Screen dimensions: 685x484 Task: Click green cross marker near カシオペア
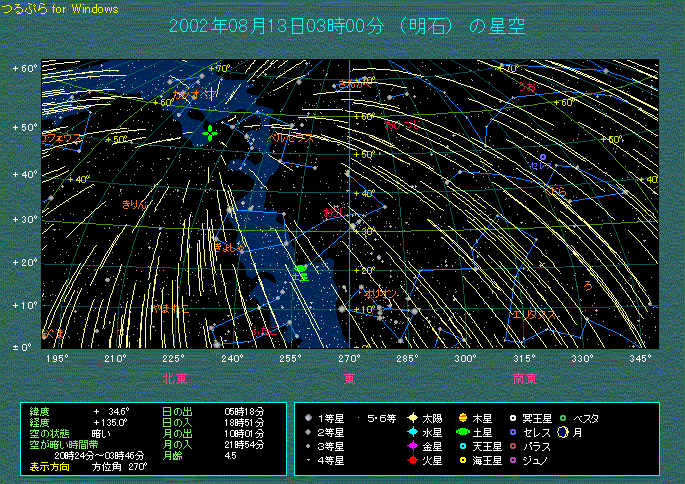[x=209, y=133]
